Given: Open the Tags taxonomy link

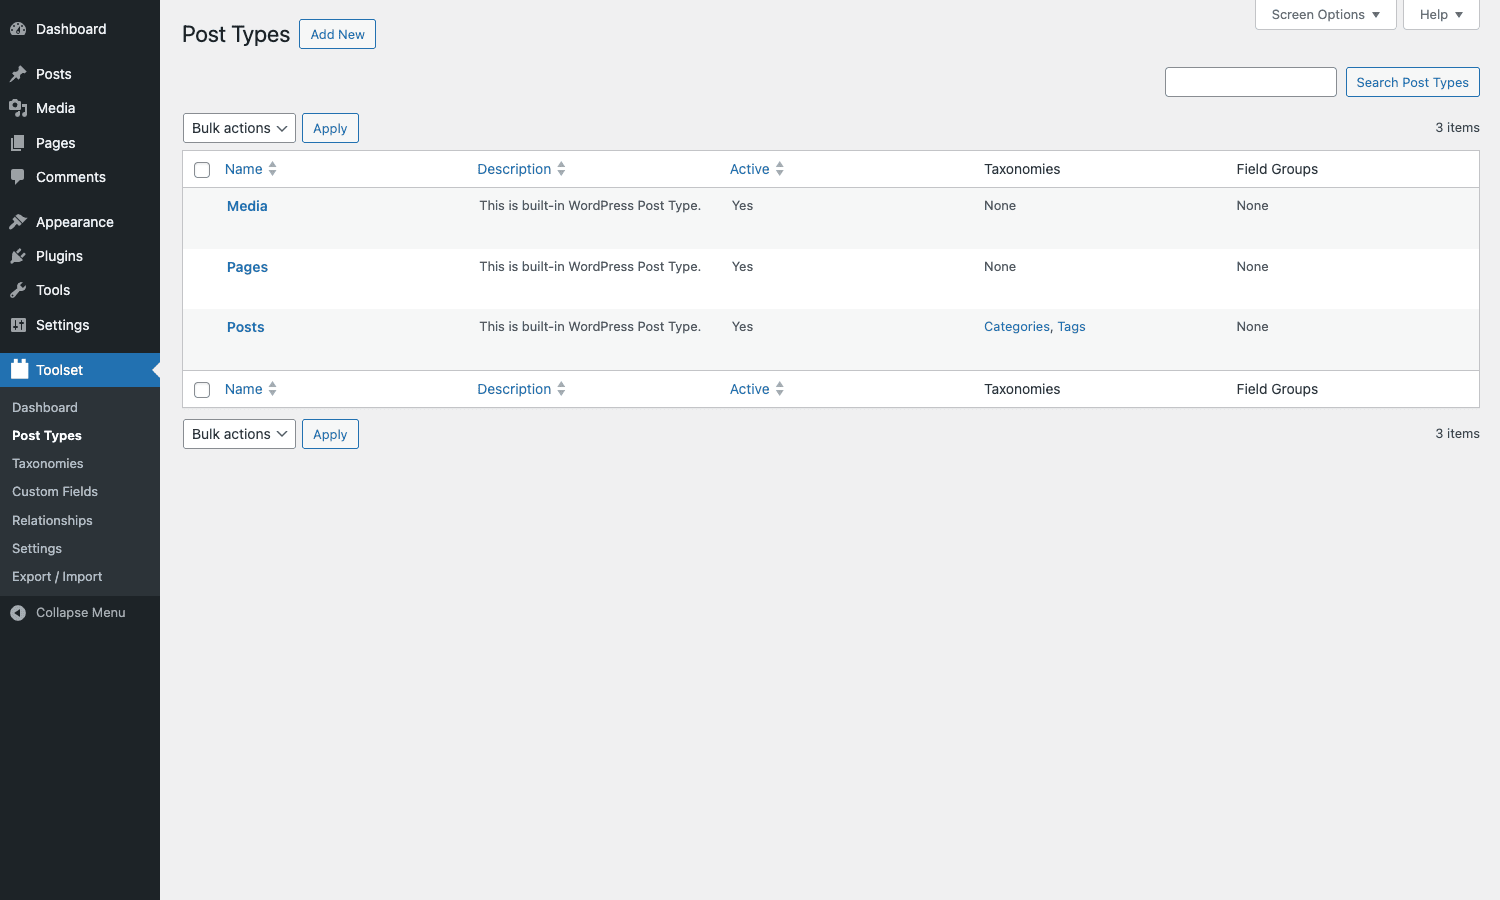Looking at the screenshot, I should pos(1071,327).
